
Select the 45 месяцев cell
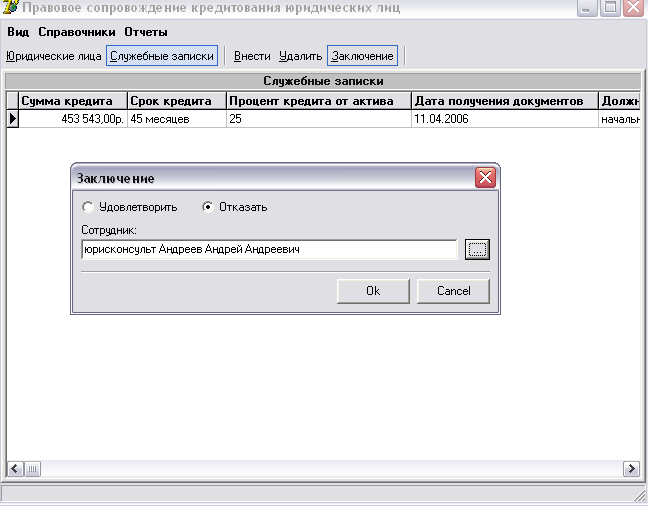point(177,119)
